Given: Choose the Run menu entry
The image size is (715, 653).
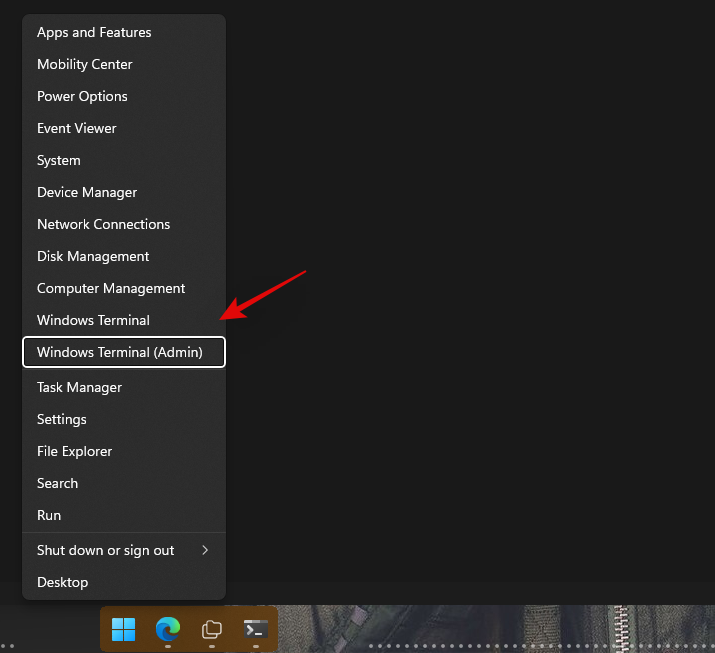Looking at the screenshot, I should [49, 515].
